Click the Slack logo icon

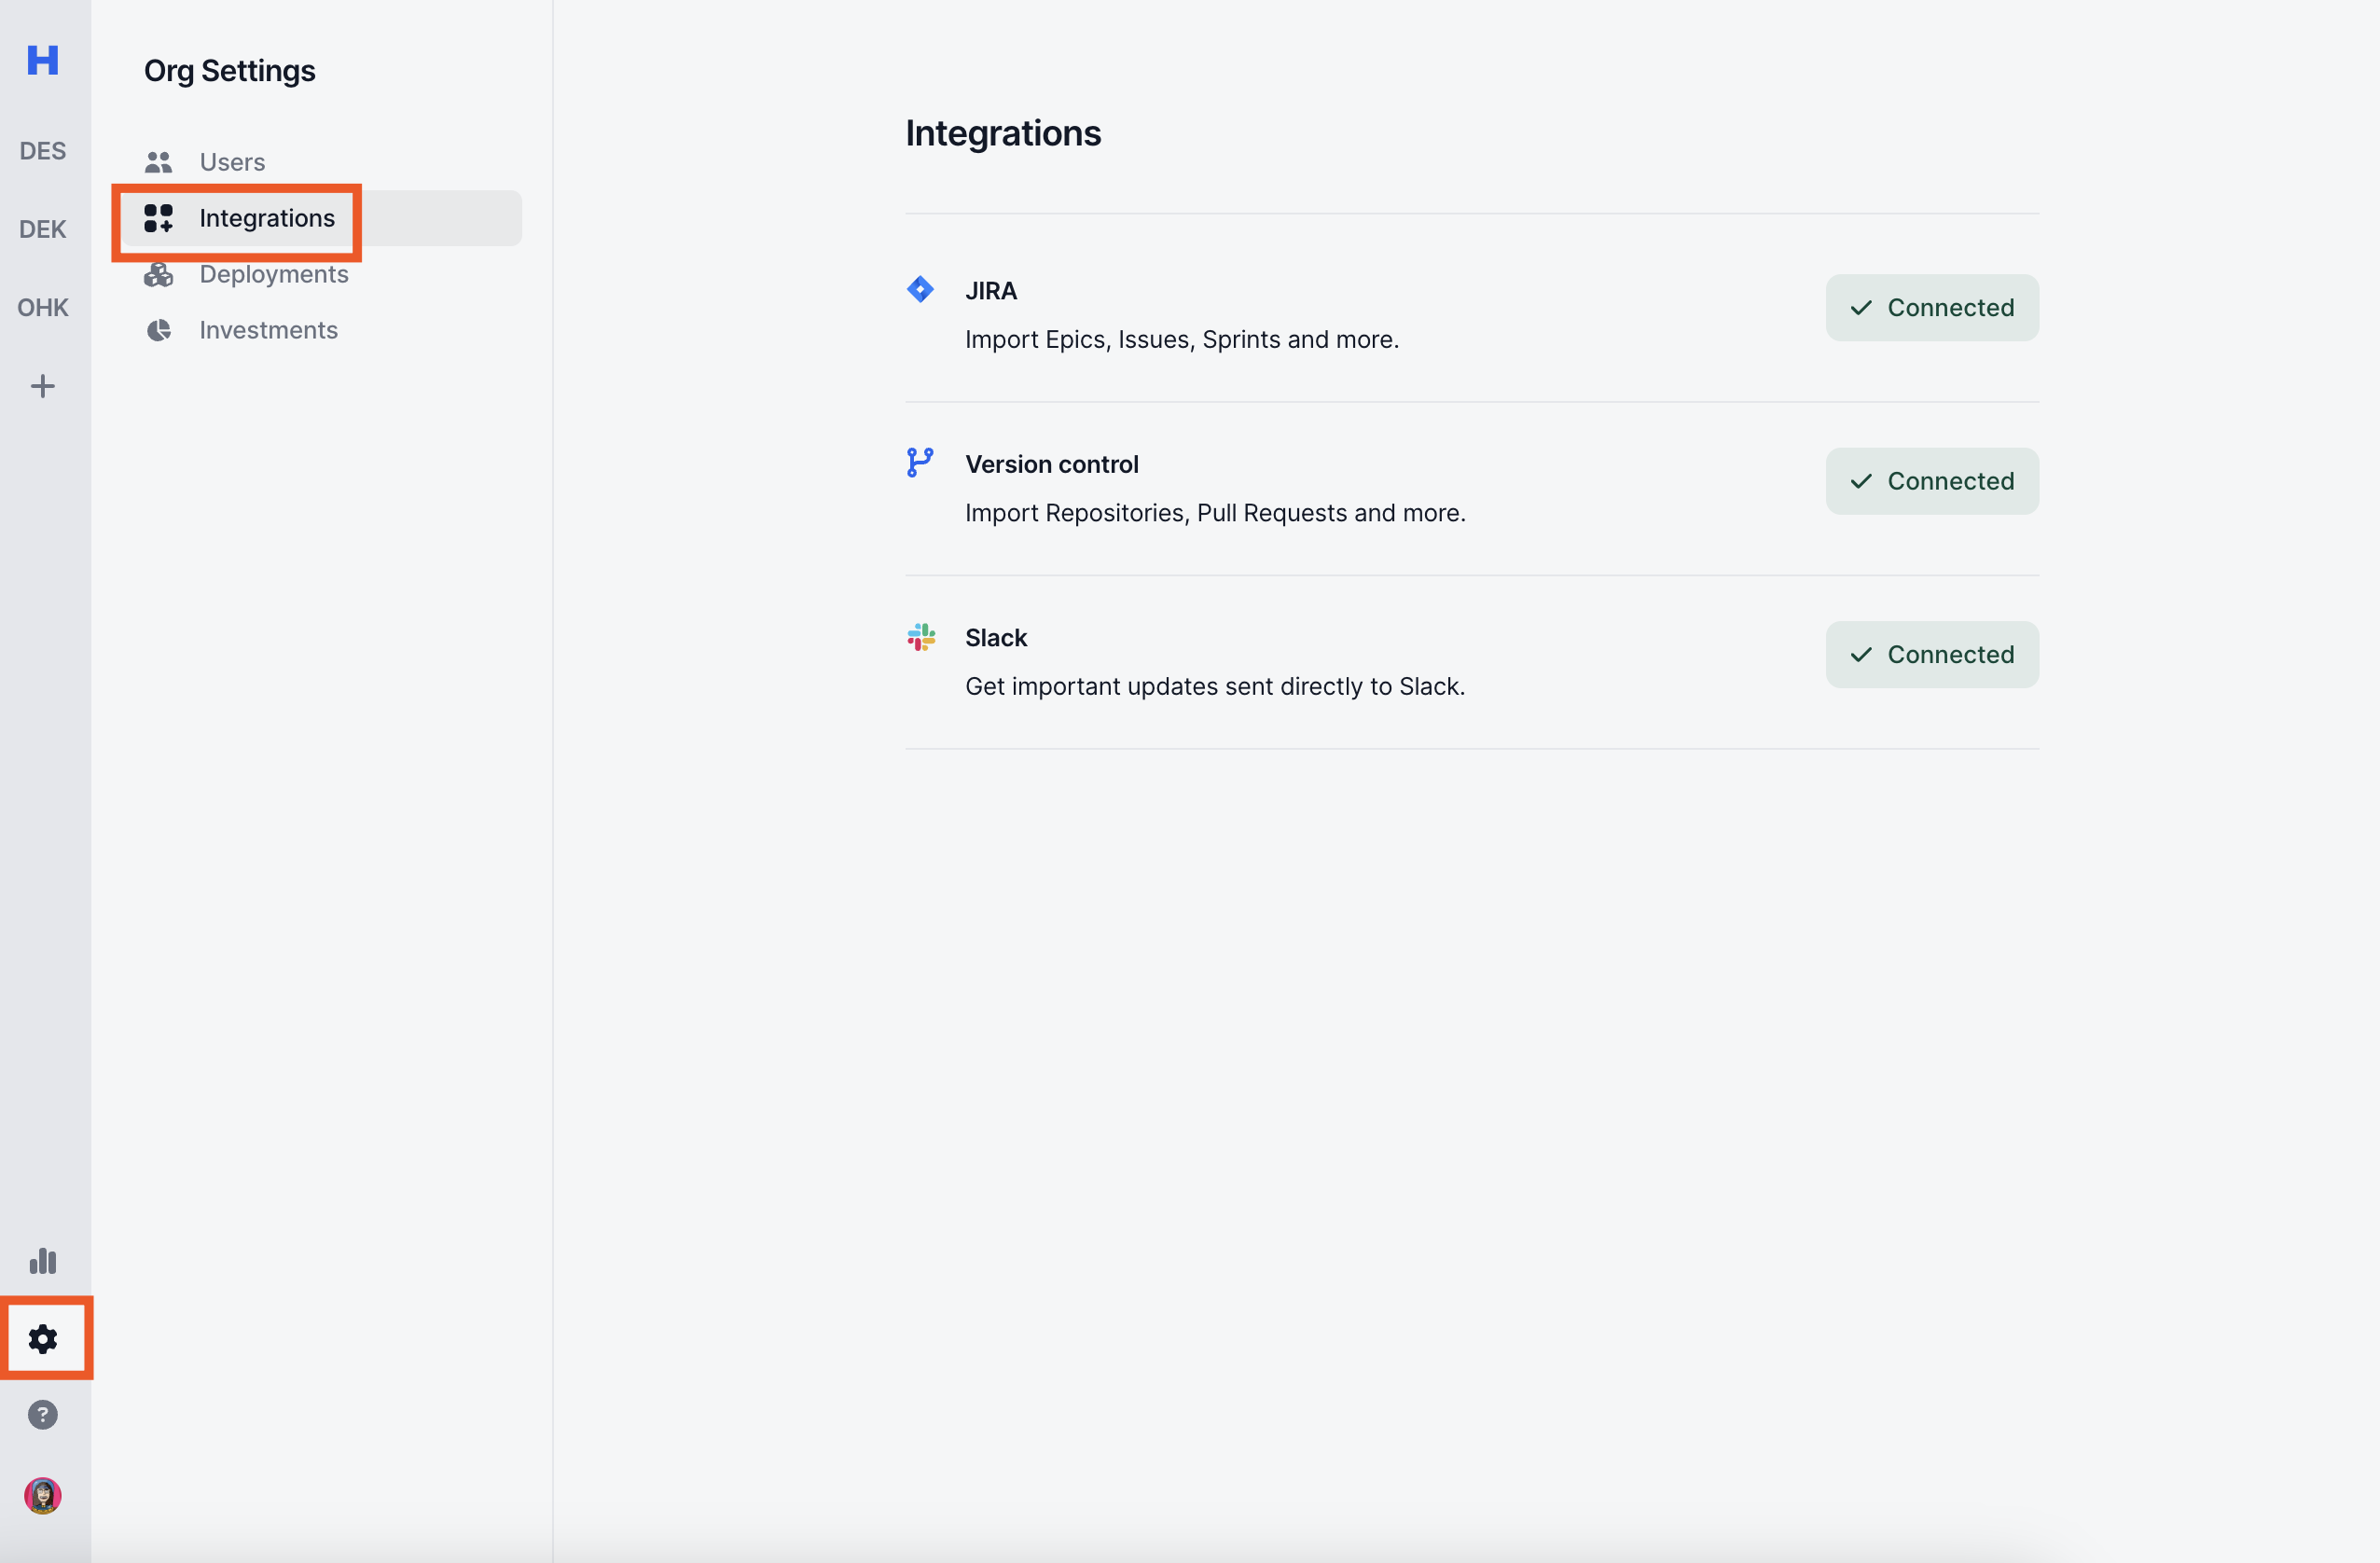click(x=920, y=637)
